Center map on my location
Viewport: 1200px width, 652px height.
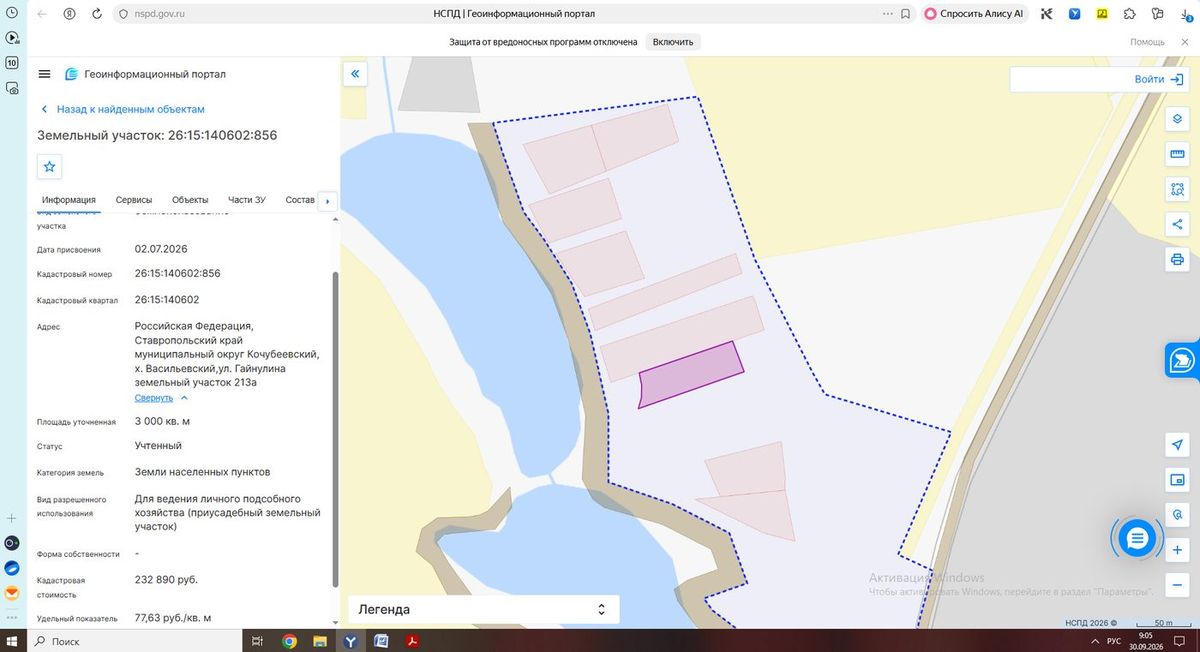click(x=1177, y=445)
